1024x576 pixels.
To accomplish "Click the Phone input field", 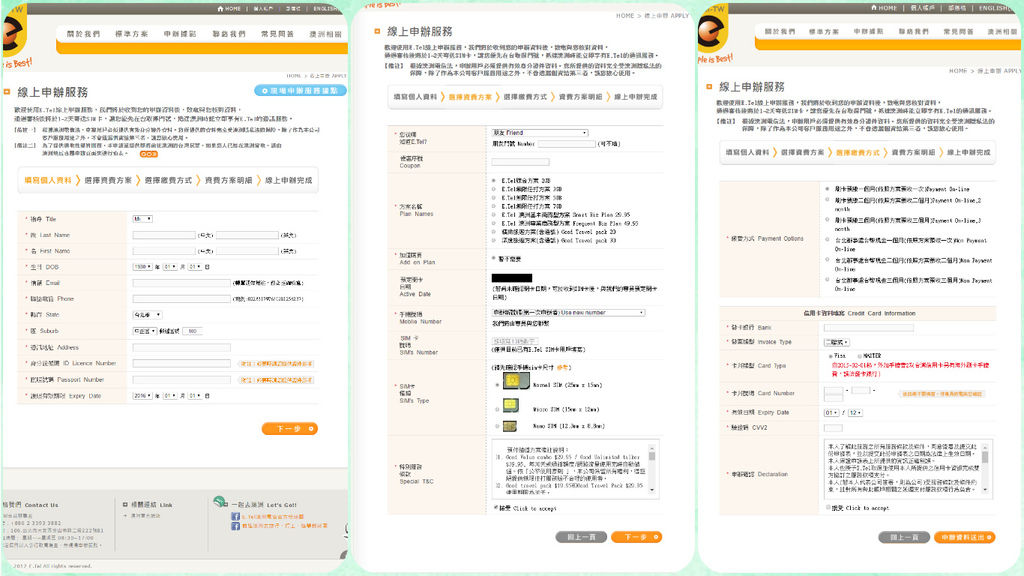I will point(182,299).
